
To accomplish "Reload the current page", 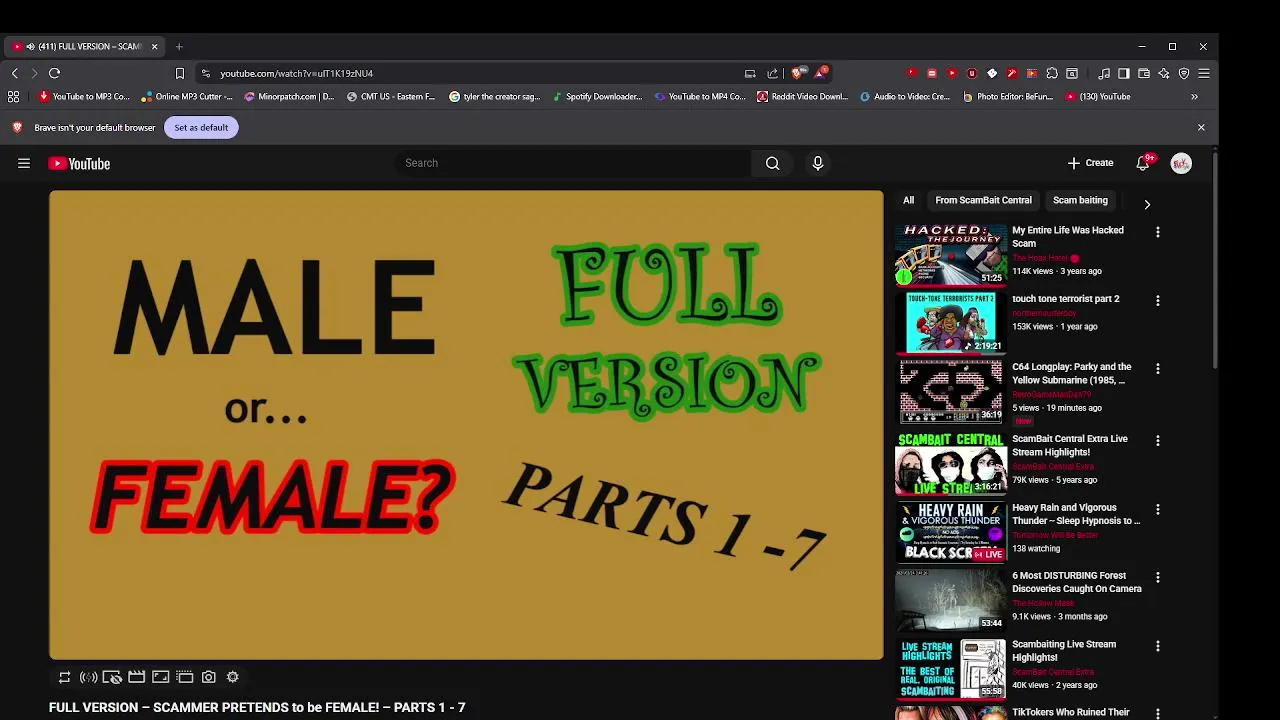I will tap(54, 73).
